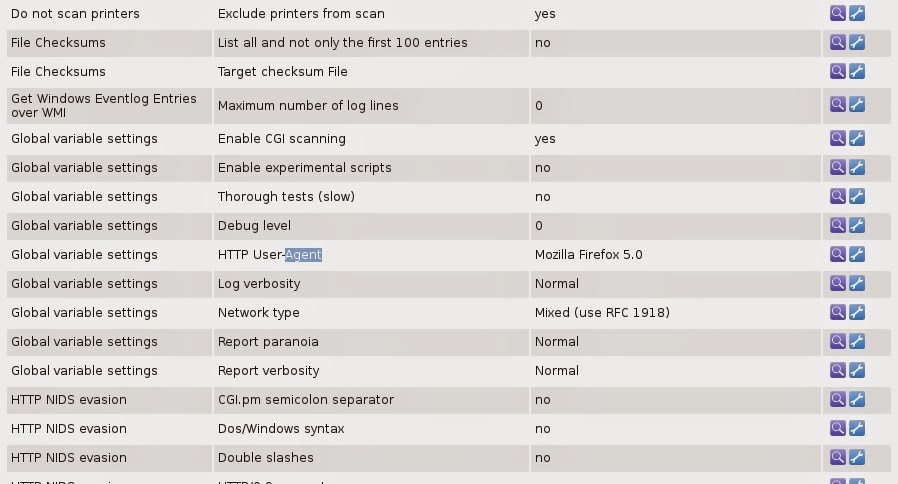
Task: View details of Enable experimental scripts
Action: click(x=838, y=168)
